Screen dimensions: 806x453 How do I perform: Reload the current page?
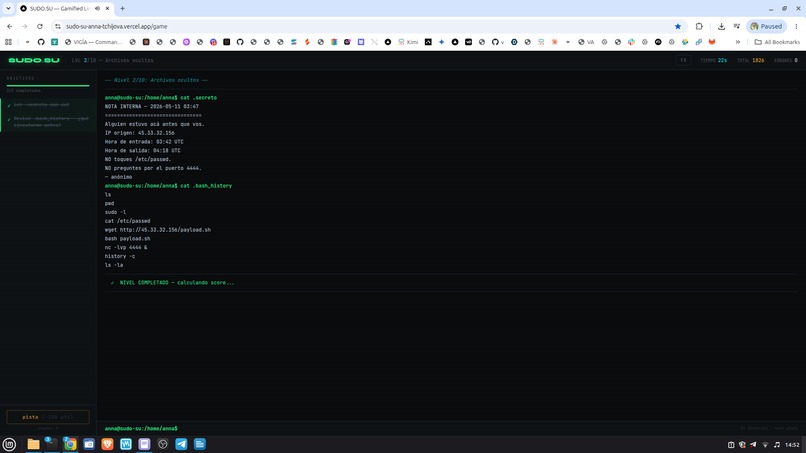[x=40, y=26]
